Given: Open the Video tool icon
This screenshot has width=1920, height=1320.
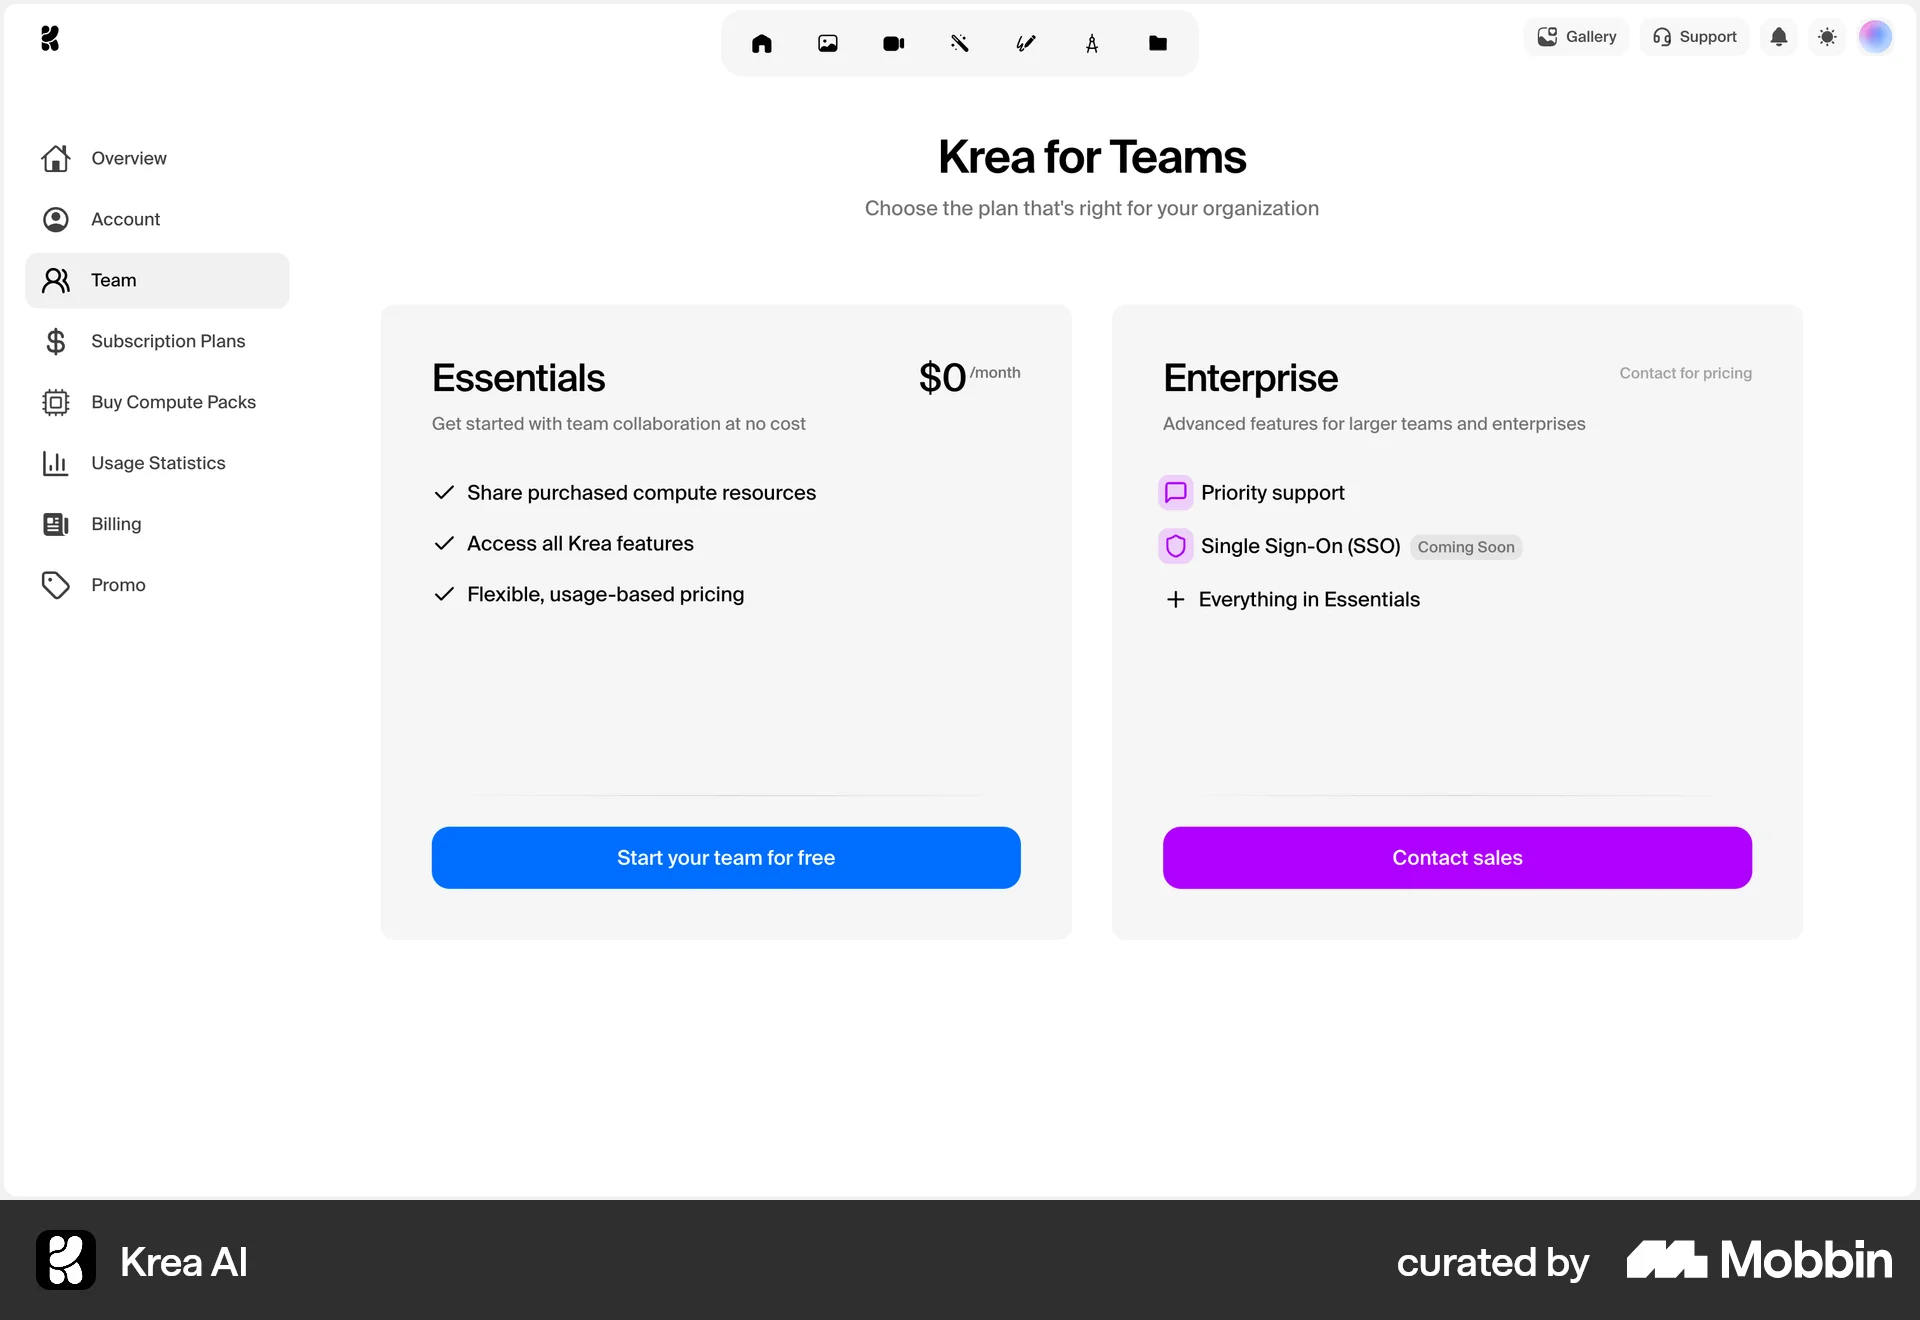Looking at the screenshot, I should click(893, 43).
